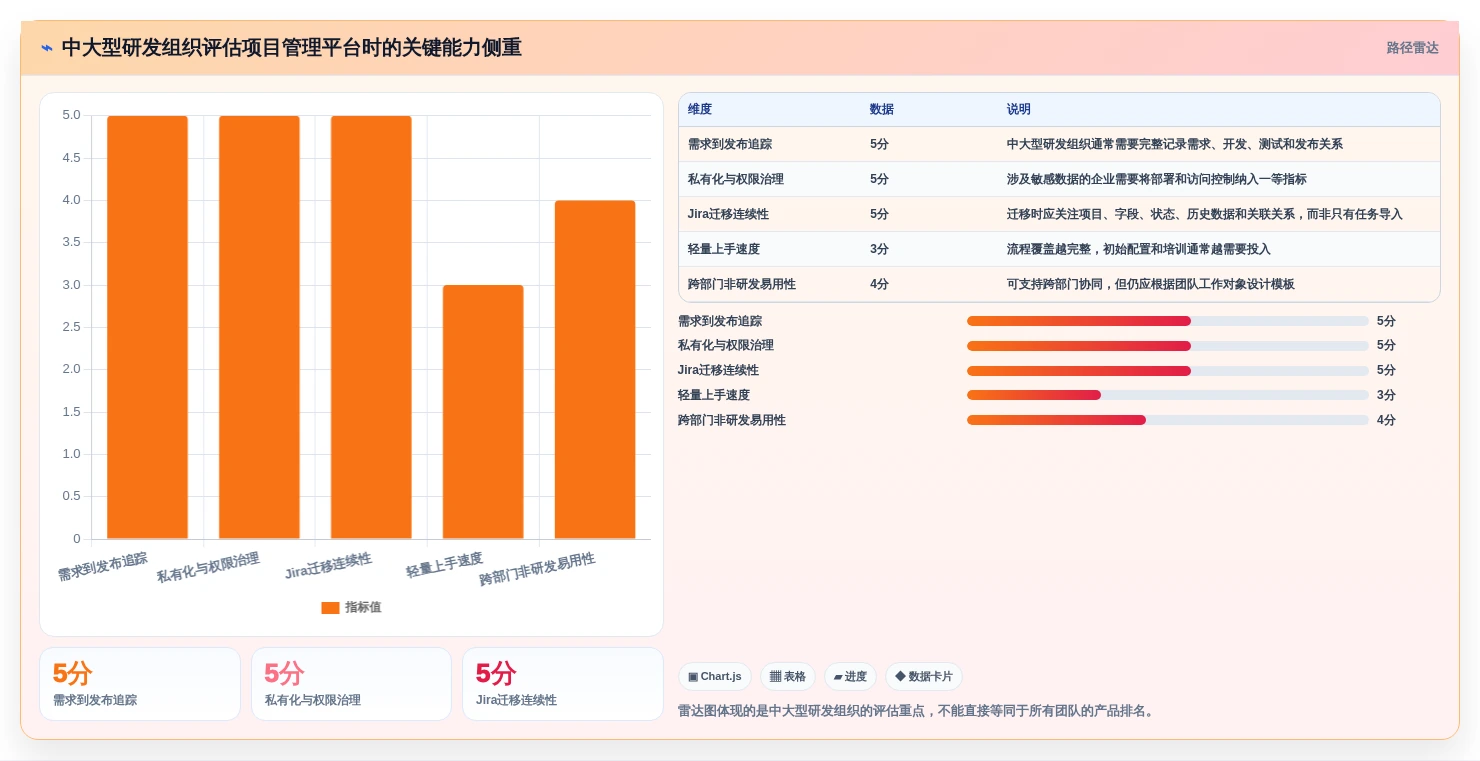
Task: Click the footnote text starting 雷达图体现的是
Action: (917, 711)
